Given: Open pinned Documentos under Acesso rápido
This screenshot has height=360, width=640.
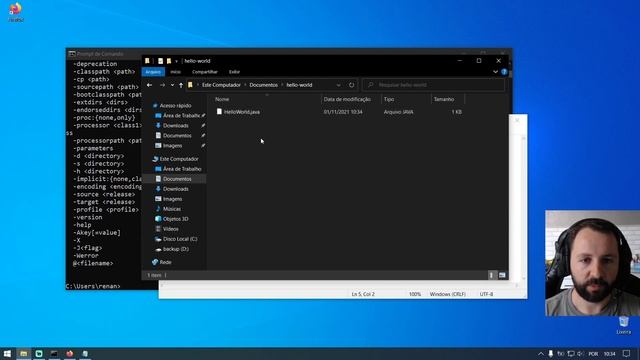Looking at the screenshot, I should [x=177, y=136].
